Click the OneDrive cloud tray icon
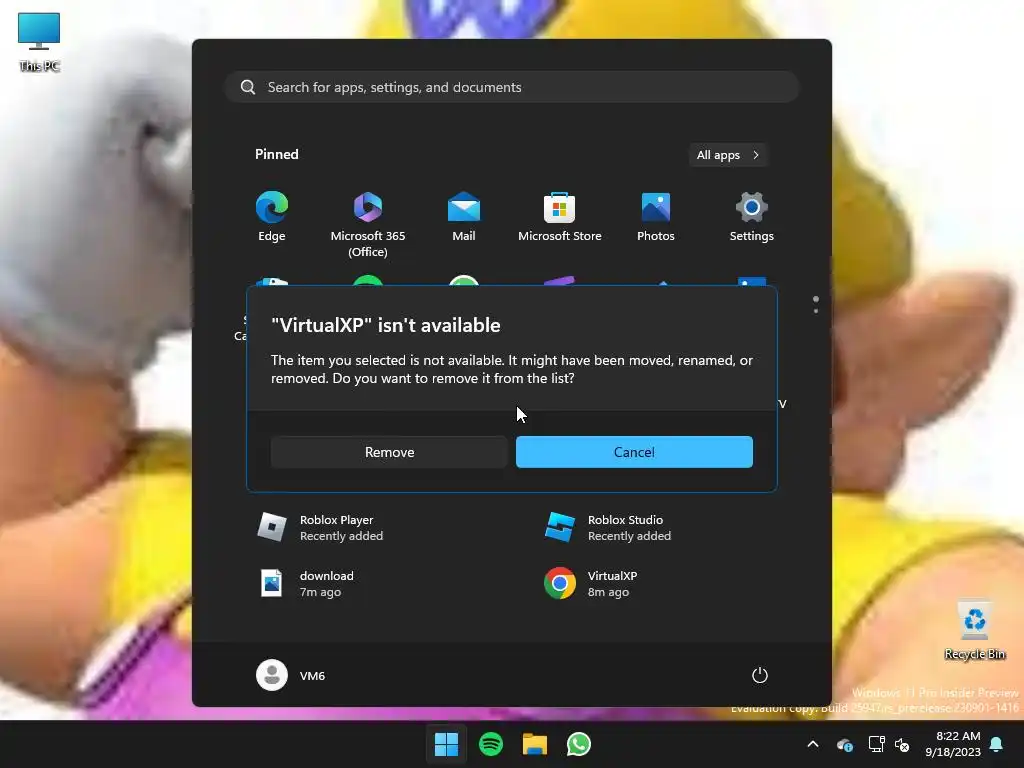Image resolution: width=1024 pixels, height=768 pixels. 844,744
